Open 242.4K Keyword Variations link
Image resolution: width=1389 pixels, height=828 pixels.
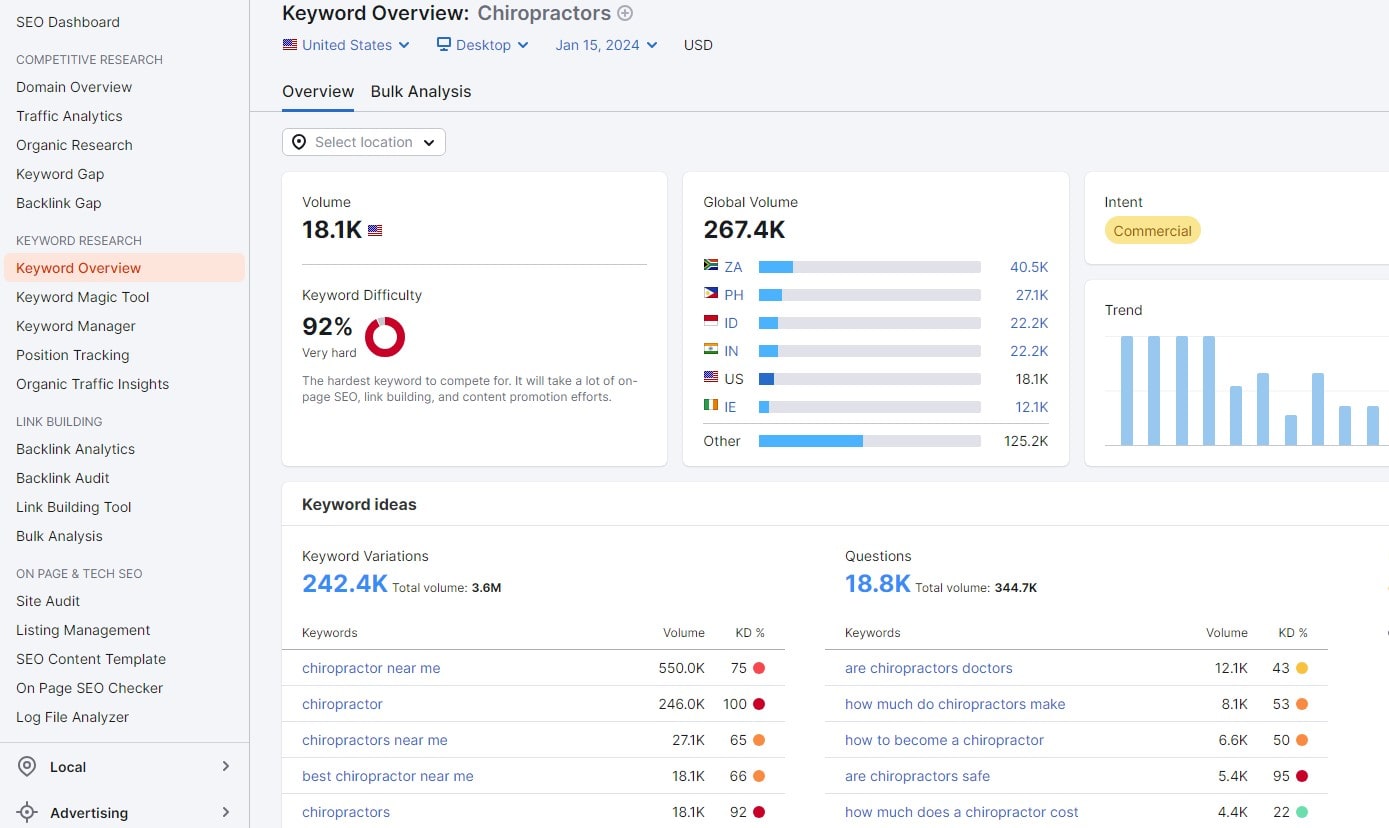(x=345, y=584)
